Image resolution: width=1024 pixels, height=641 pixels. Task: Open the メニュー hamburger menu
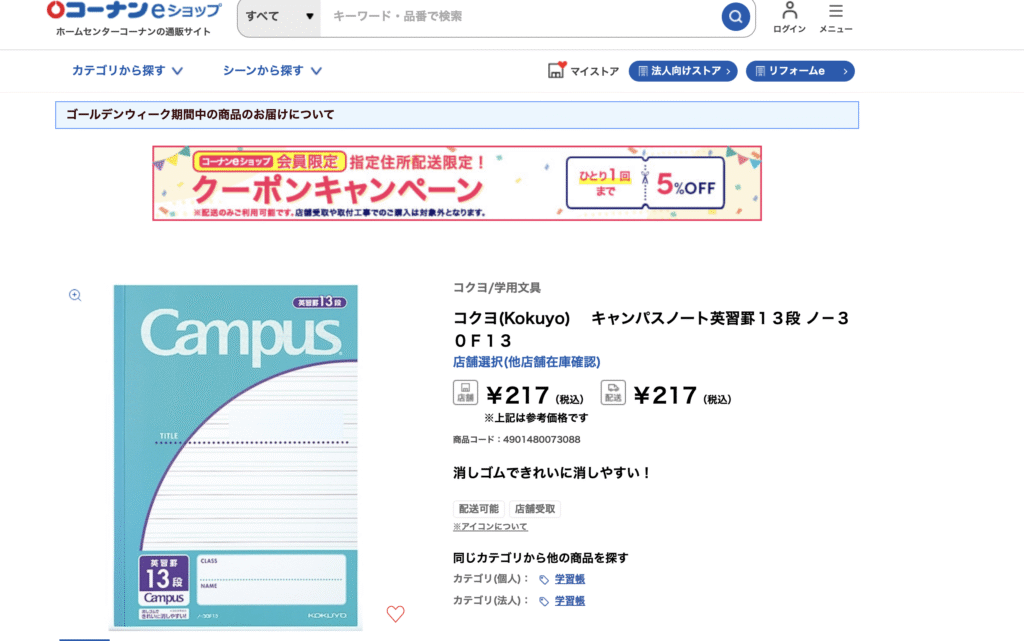[x=836, y=18]
